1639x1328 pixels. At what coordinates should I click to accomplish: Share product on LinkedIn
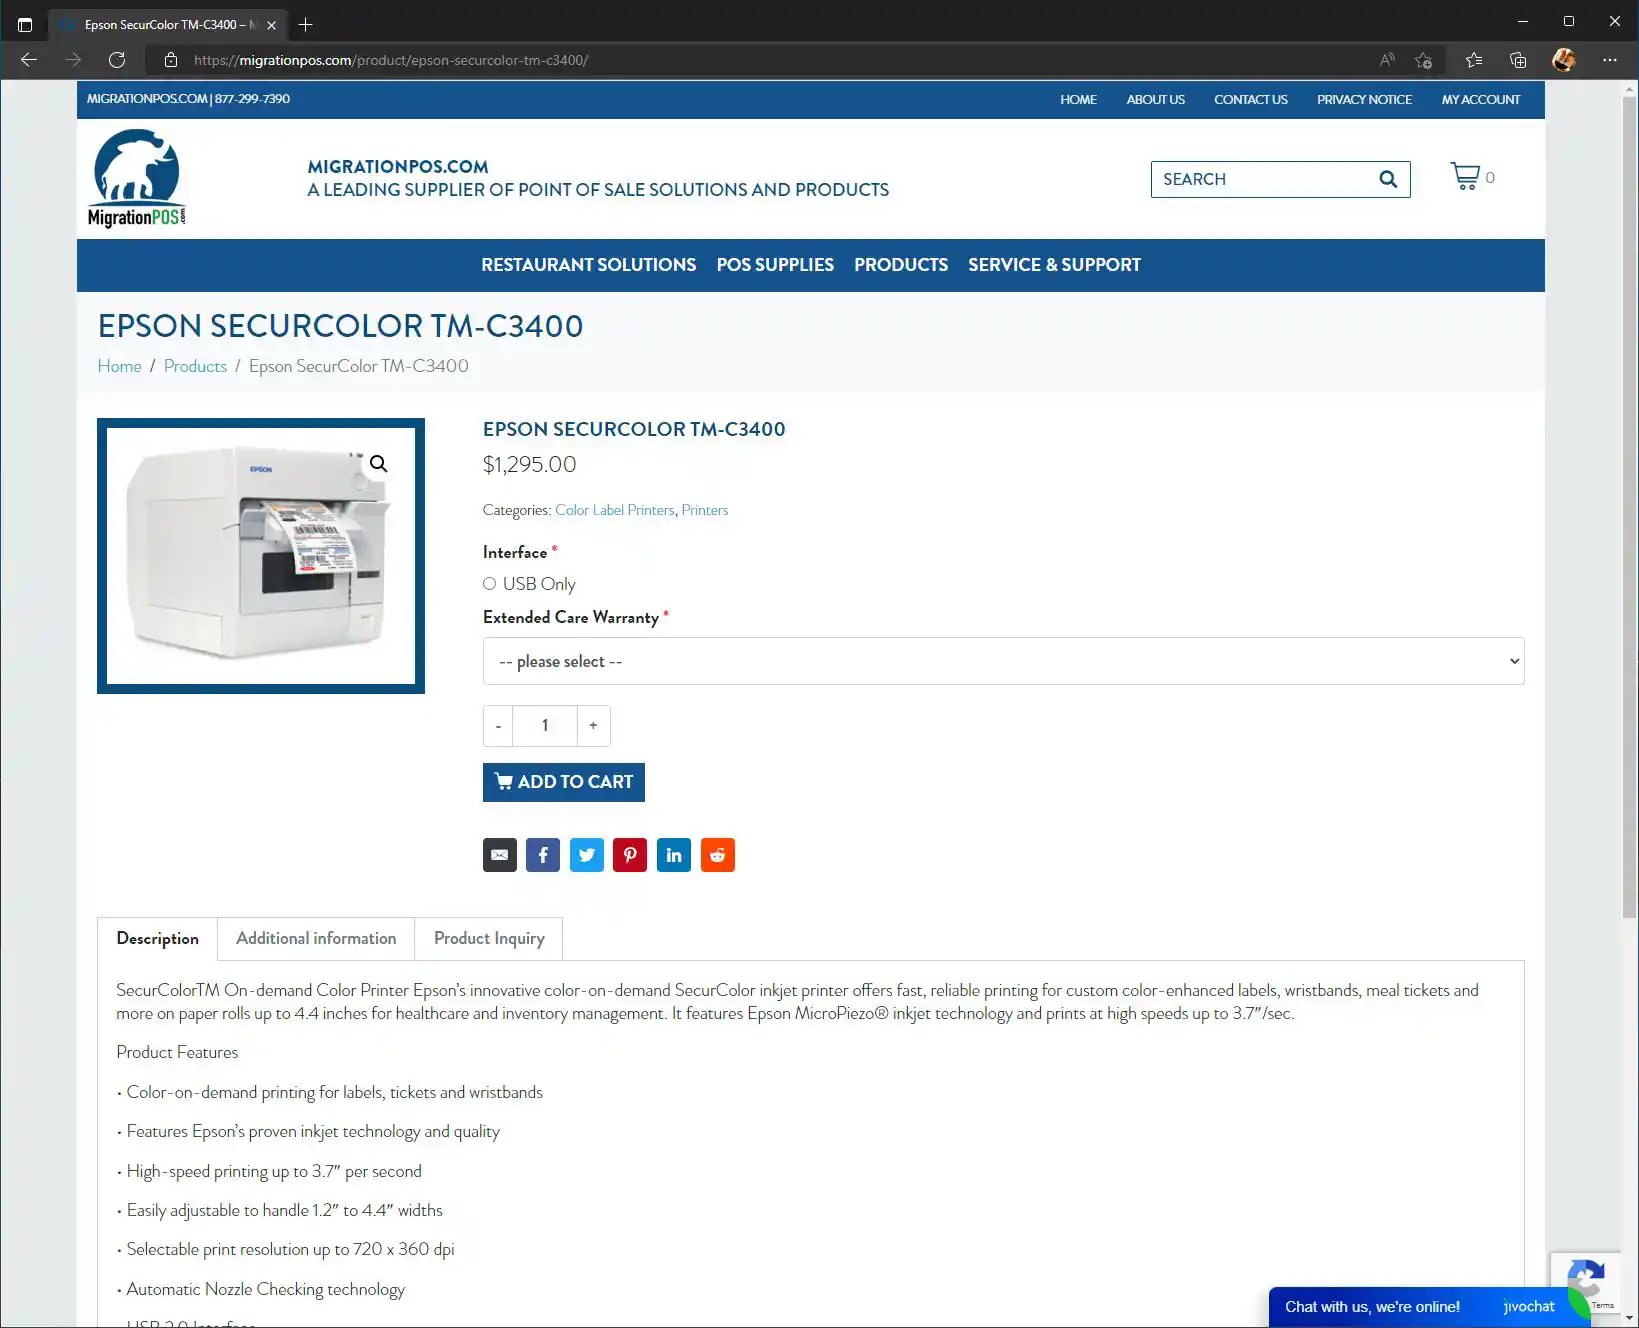pyautogui.click(x=674, y=855)
